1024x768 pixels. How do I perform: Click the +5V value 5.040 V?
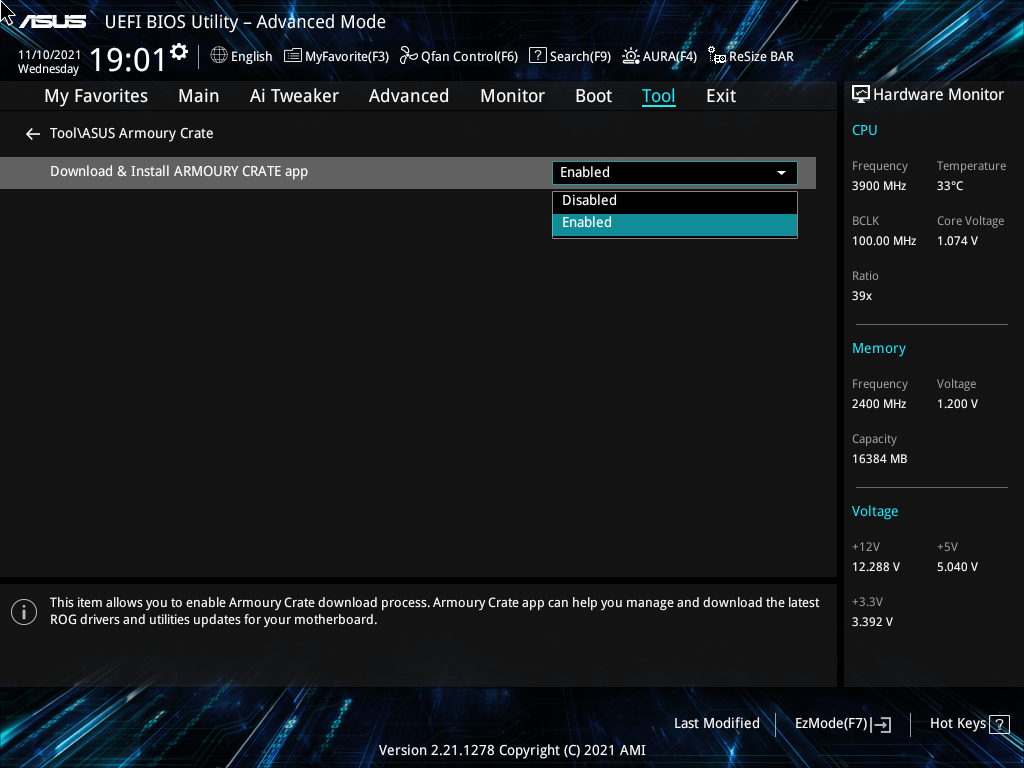pyautogui.click(x=957, y=567)
